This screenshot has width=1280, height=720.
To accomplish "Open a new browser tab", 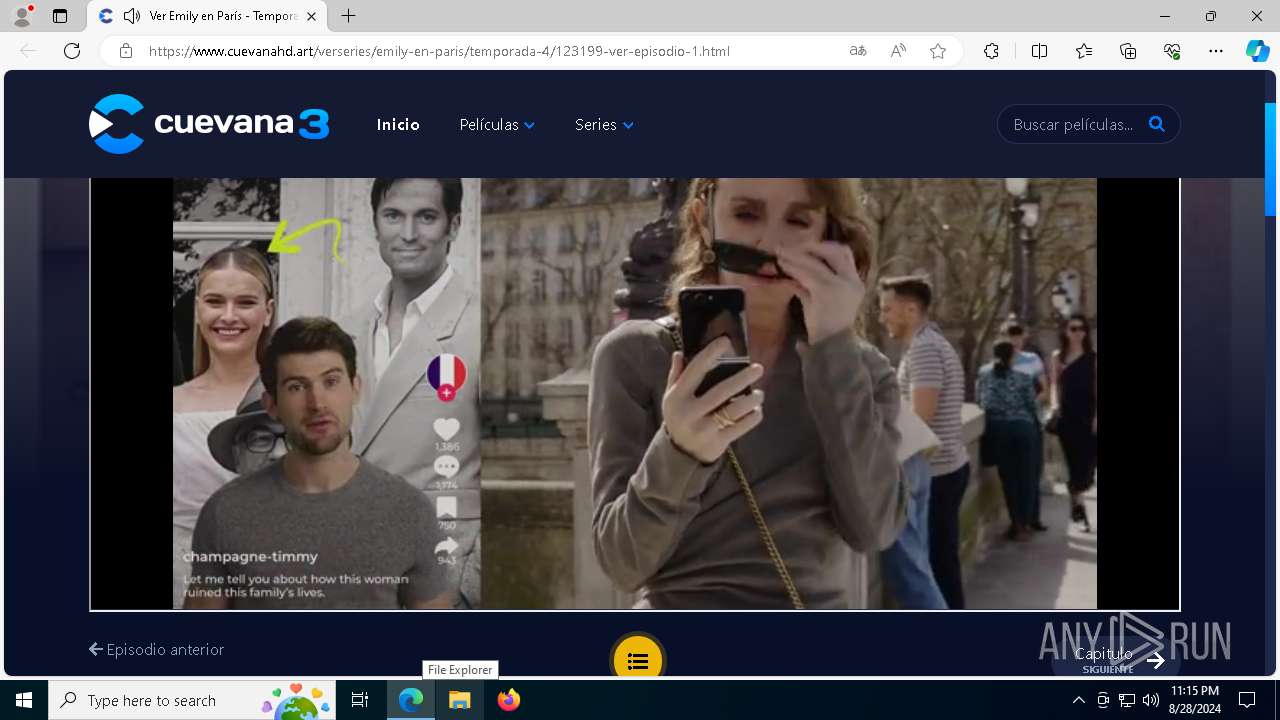I will 348,16.
